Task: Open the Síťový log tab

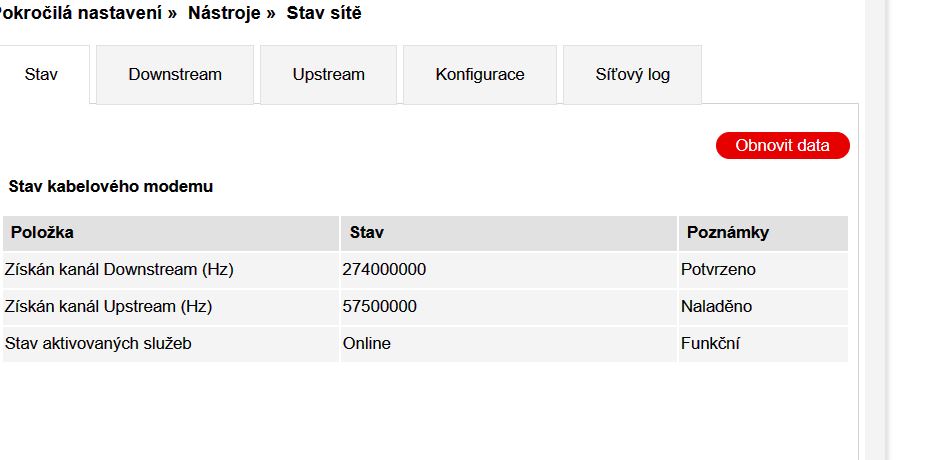Action: 632,74
